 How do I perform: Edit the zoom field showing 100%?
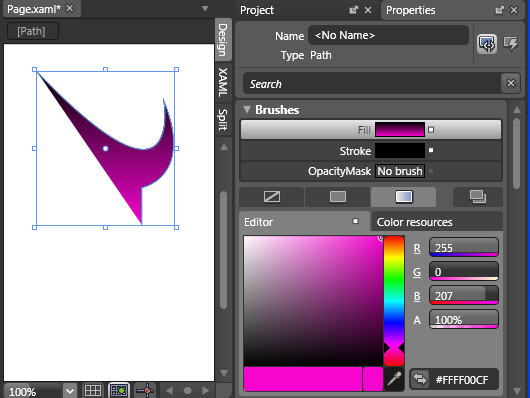coord(32,392)
